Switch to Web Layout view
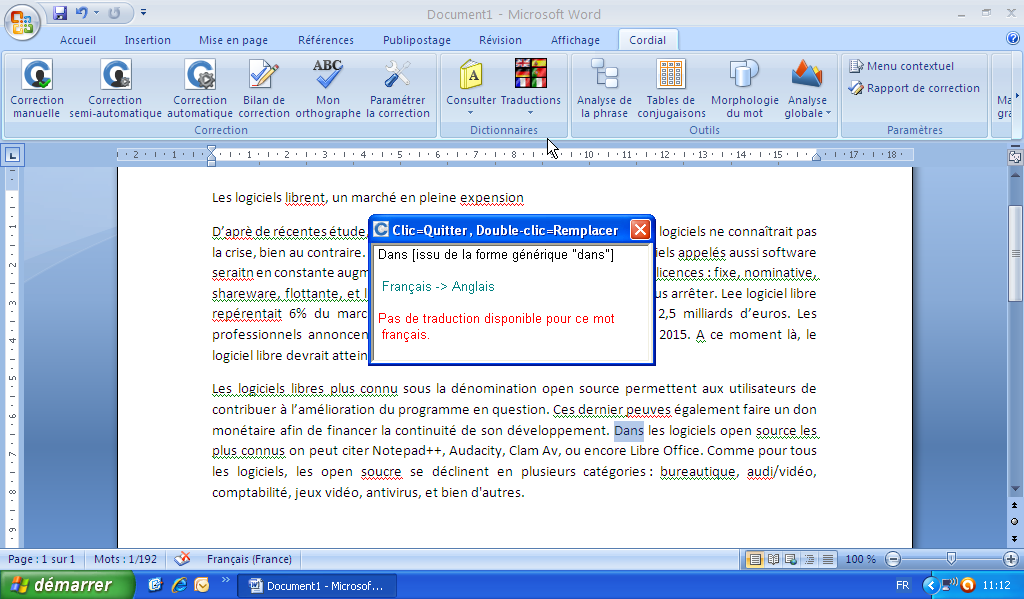Viewport: 1024px width, 599px height. click(791, 559)
